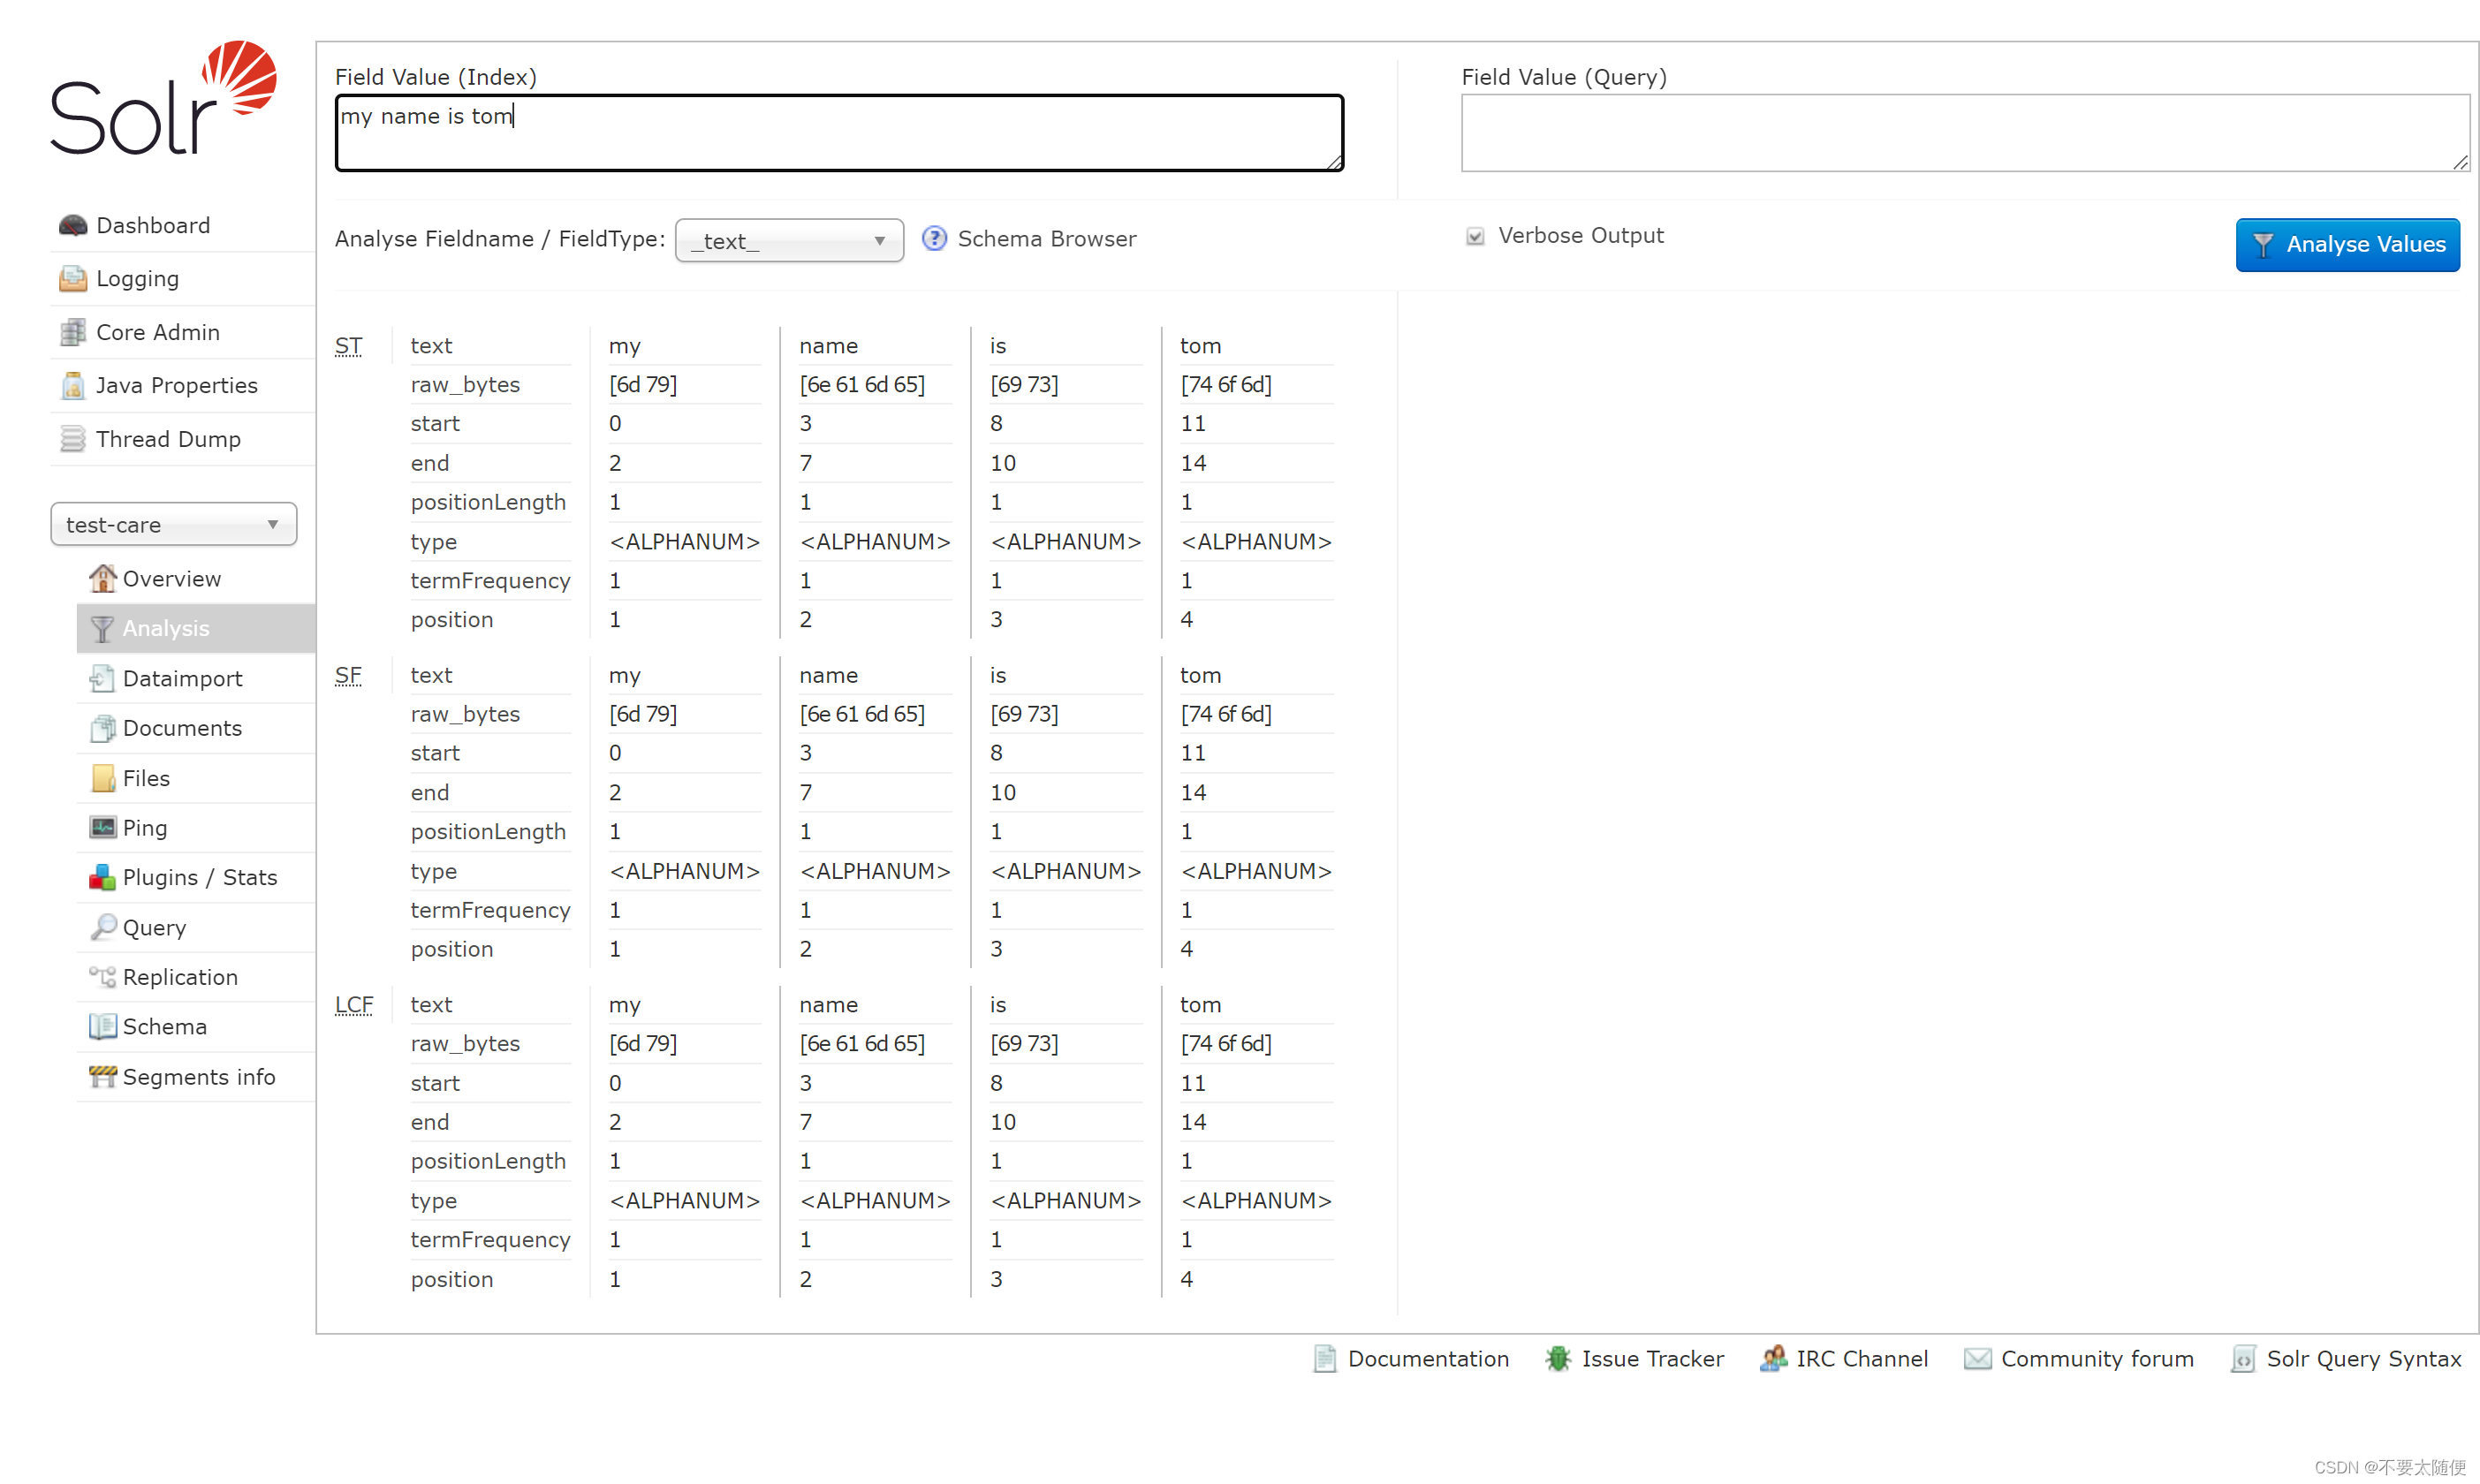Viewport: 2480px width, 1484px height.
Task: Open Logging via its icon
Action: tap(72, 279)
